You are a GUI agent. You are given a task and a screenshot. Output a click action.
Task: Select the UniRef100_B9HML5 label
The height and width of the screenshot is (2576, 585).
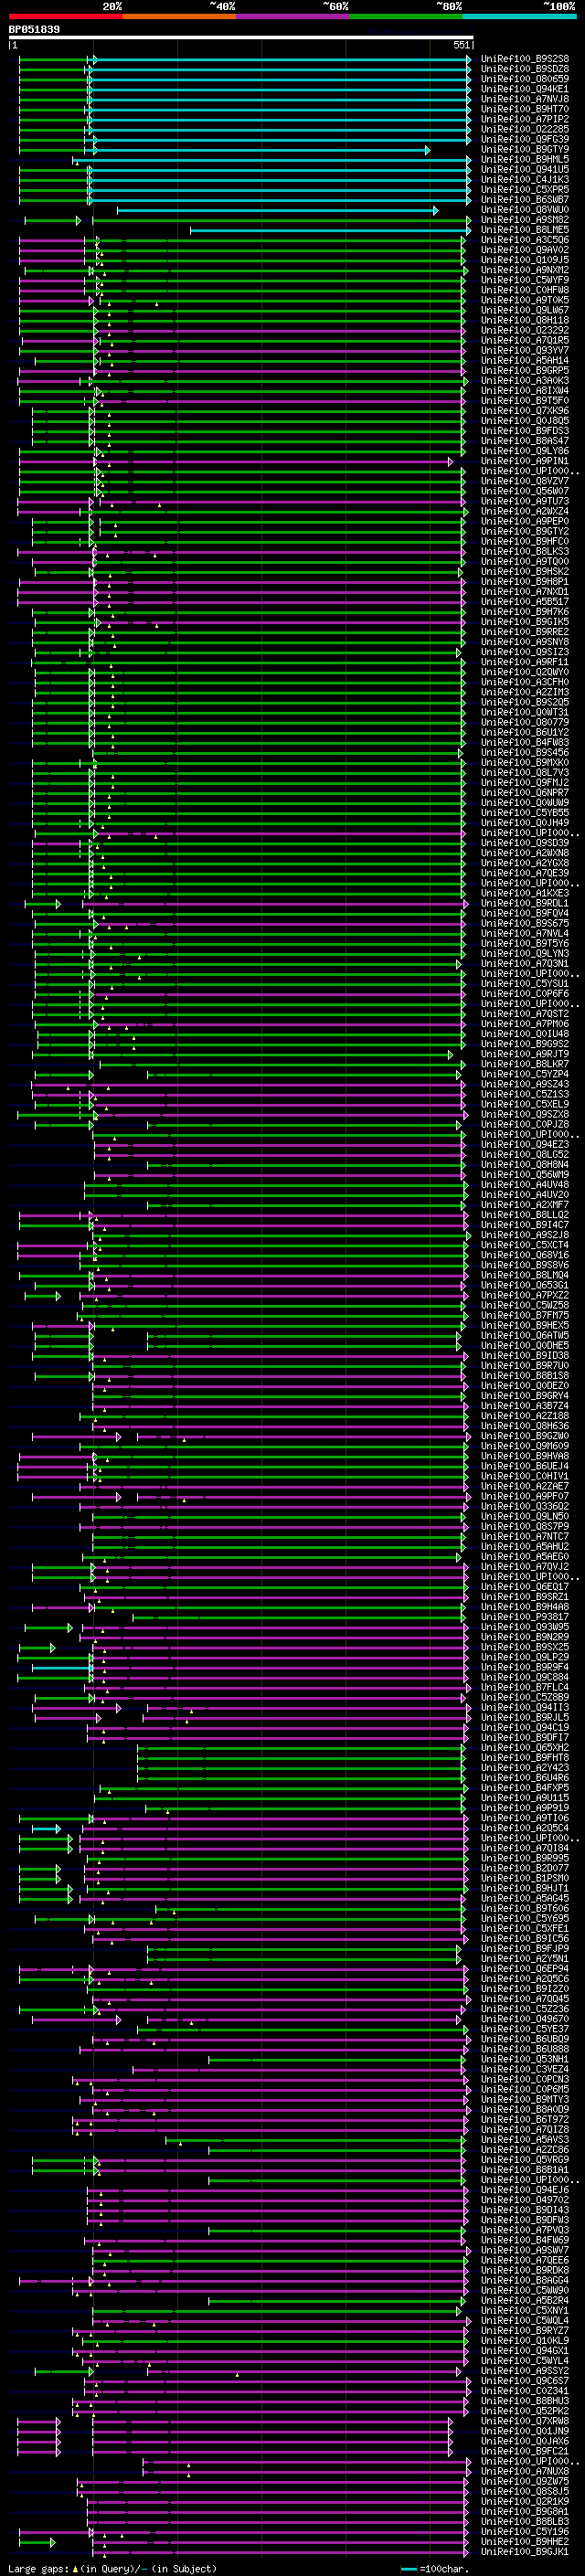point(525,159)
